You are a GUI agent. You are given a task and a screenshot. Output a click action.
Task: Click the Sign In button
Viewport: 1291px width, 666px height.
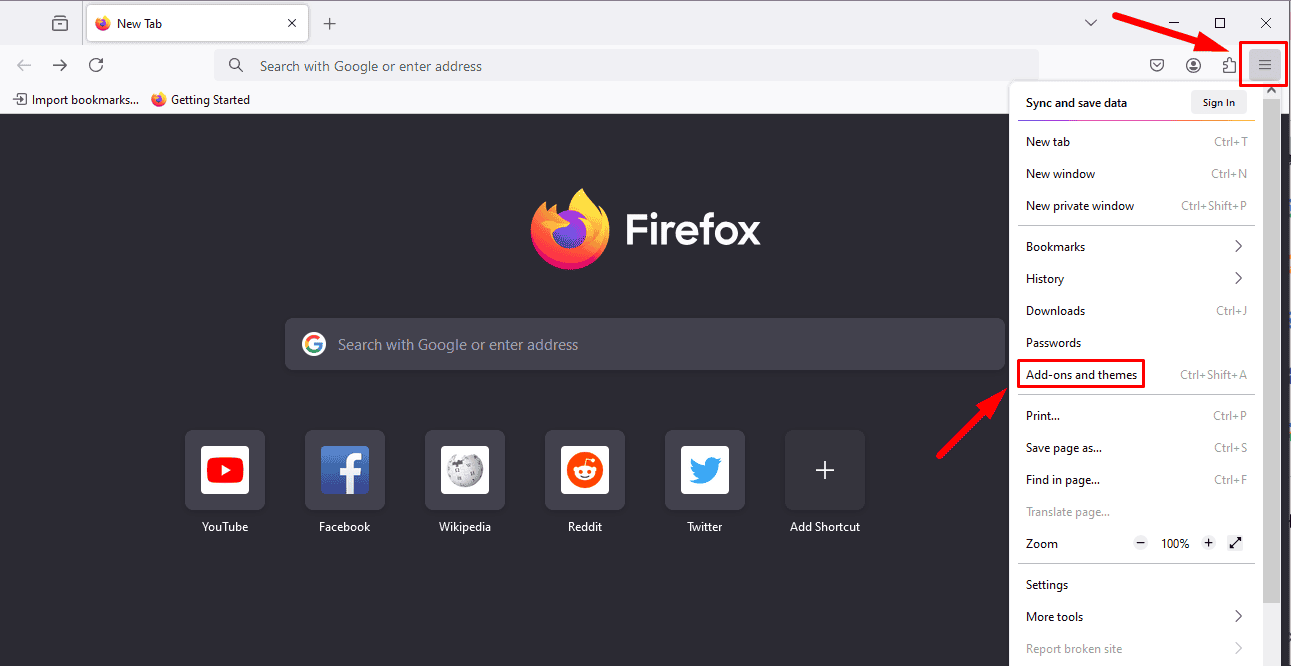pyautogui.click(x=1218, y=102)
